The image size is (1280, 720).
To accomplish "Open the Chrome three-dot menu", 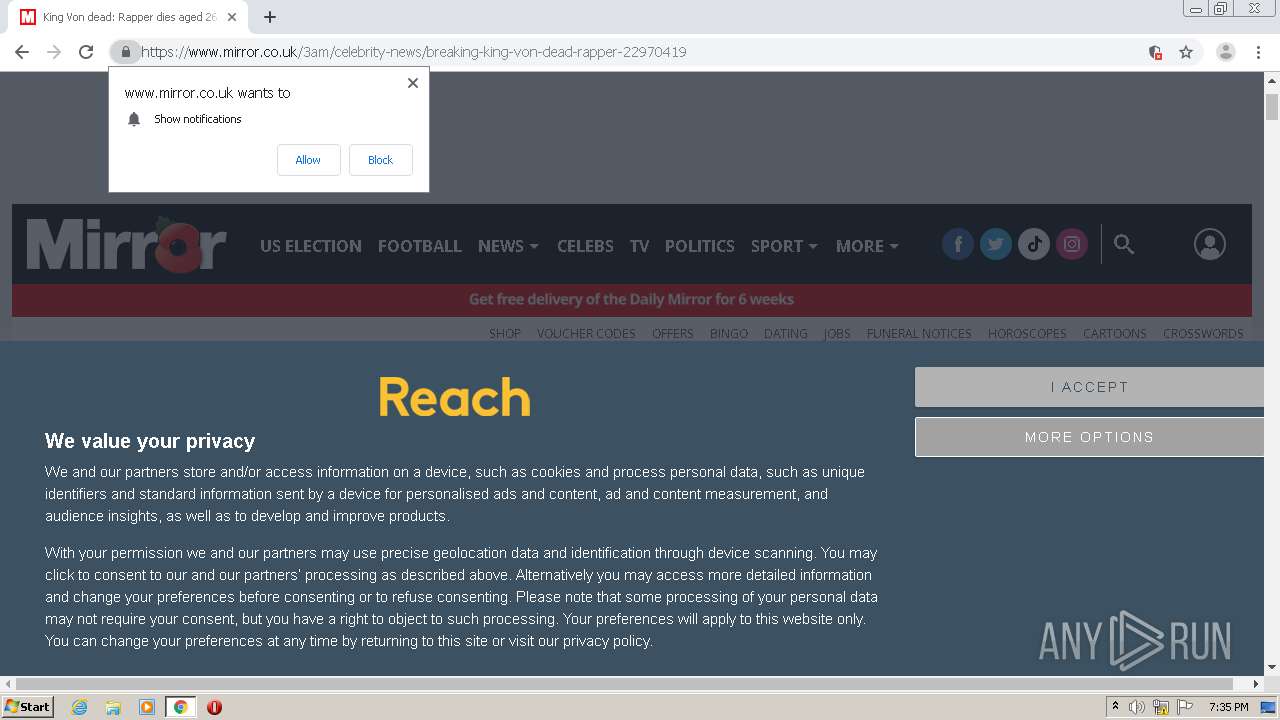I will pos(1258,52).
